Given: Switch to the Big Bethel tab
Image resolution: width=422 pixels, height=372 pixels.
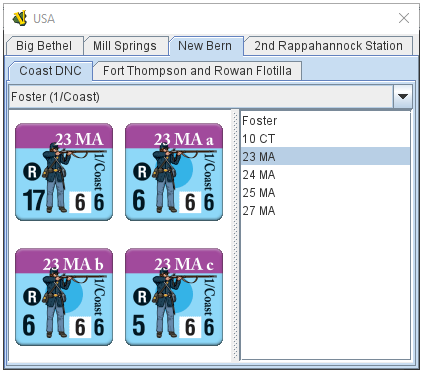Looking at the screenshot, I should 44,46.
